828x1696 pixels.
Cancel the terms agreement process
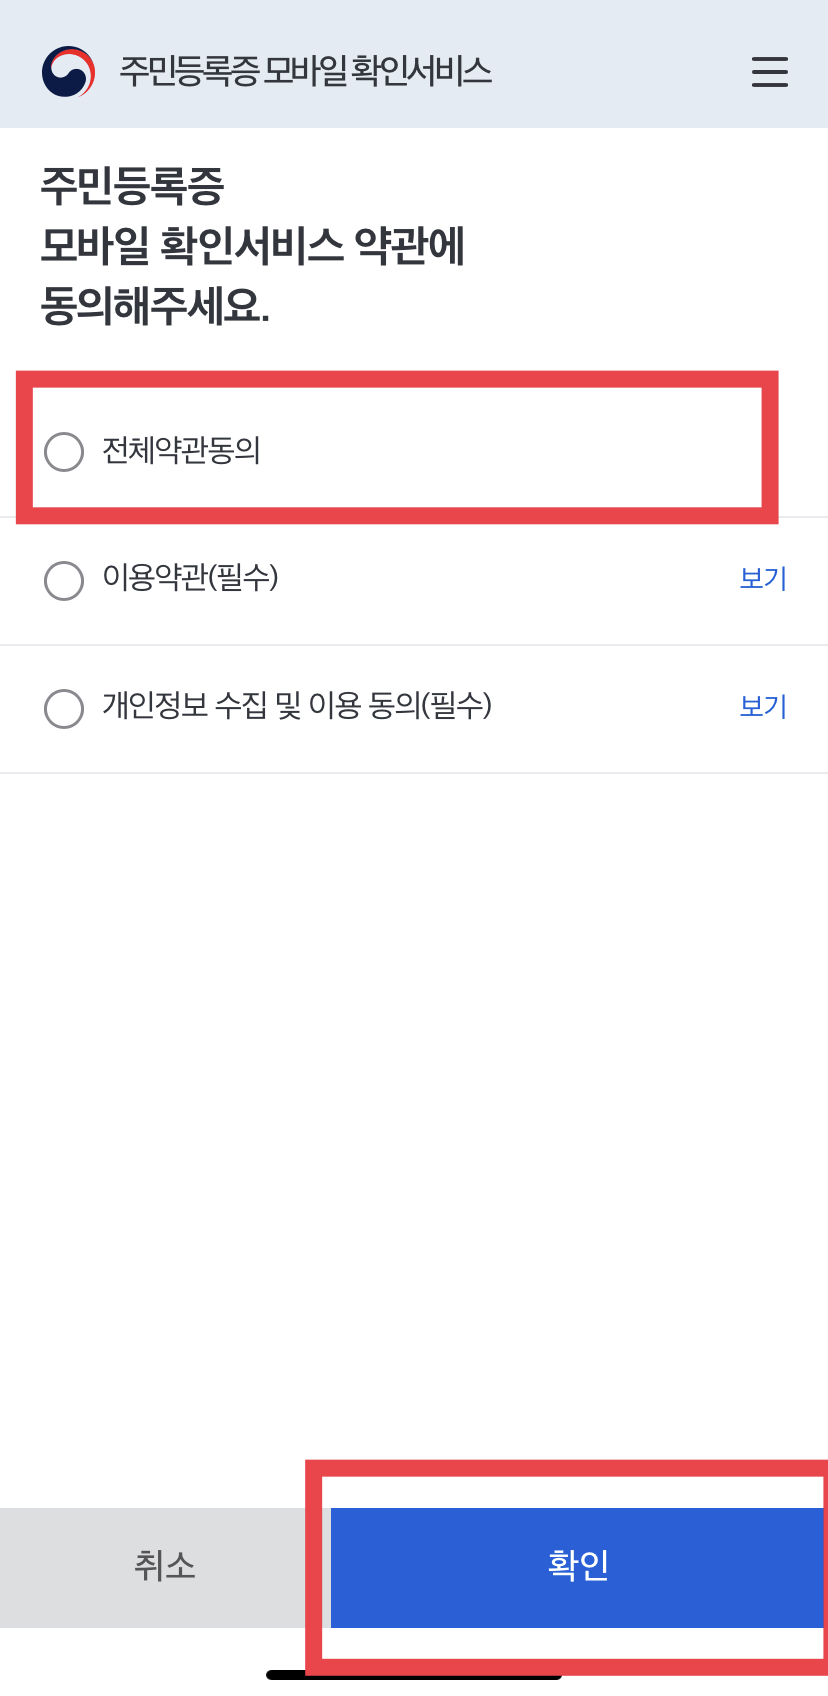tap(164, 1566)
